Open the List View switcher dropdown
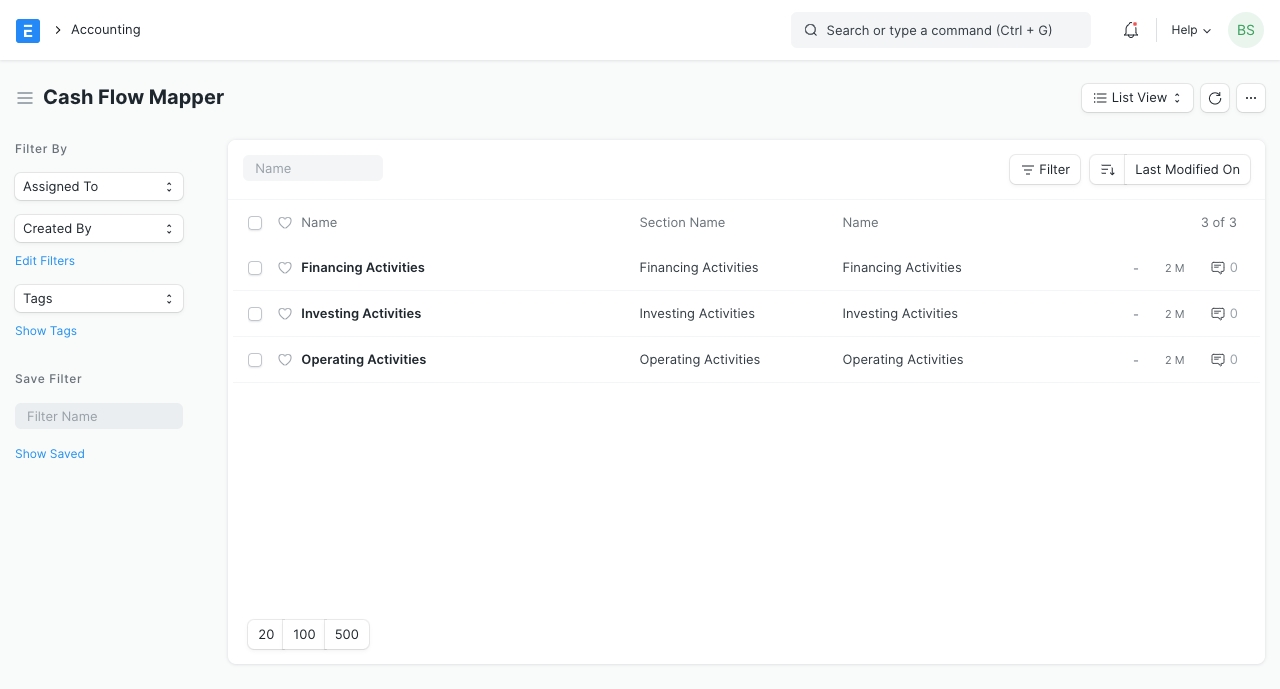Screen dimensions: 1280x689 [x=1137, y=98]
